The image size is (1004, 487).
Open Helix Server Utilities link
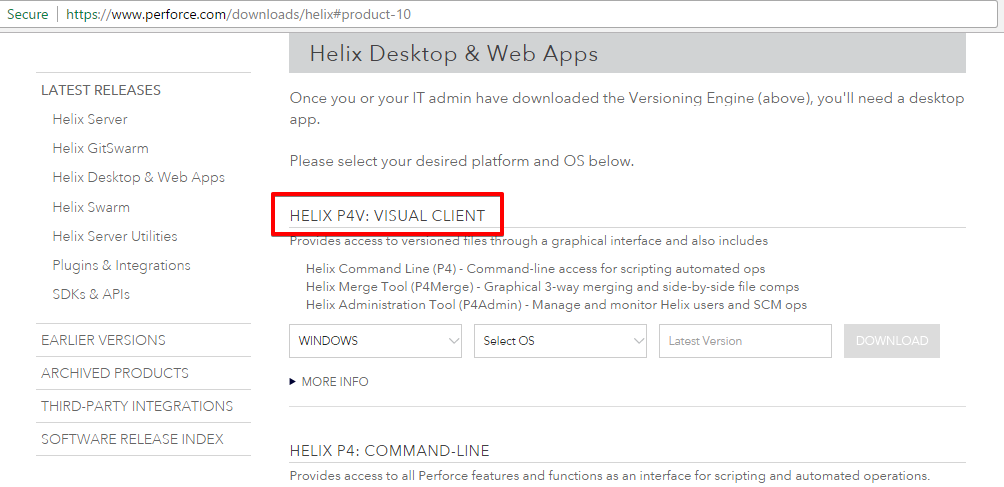tap(115, 236)
